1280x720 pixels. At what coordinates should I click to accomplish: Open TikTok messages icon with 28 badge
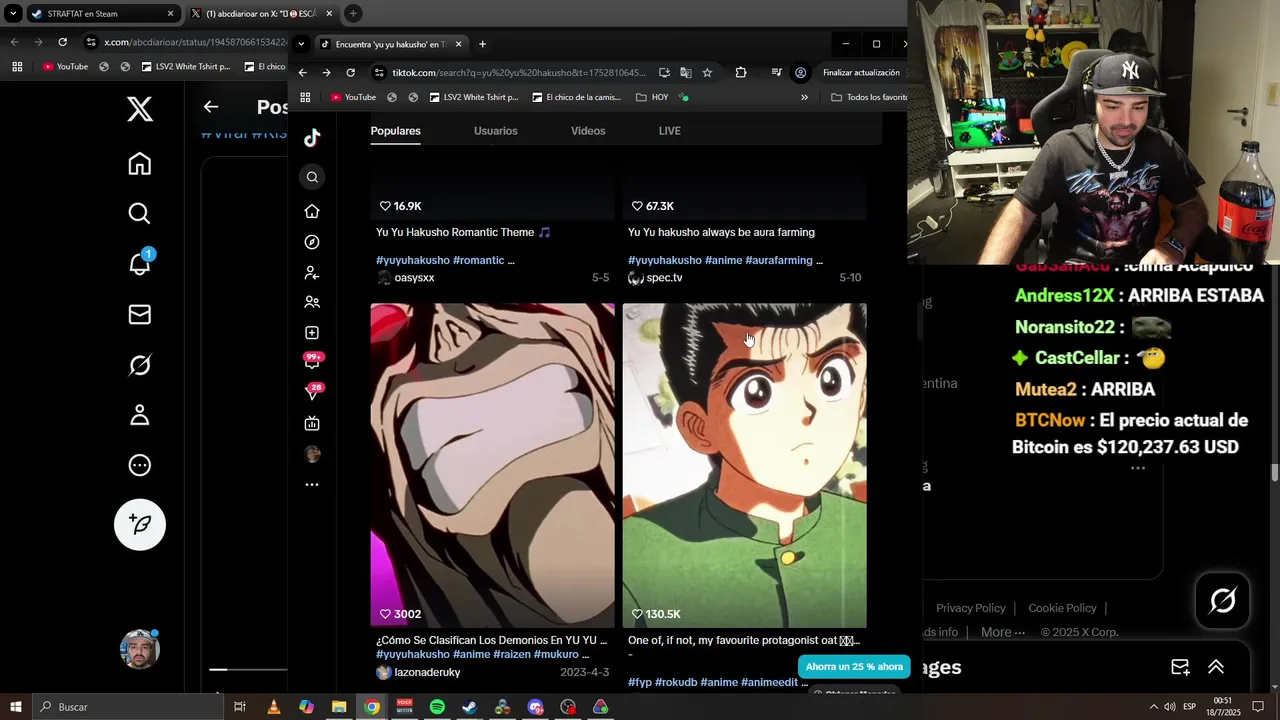pos(312,393)
